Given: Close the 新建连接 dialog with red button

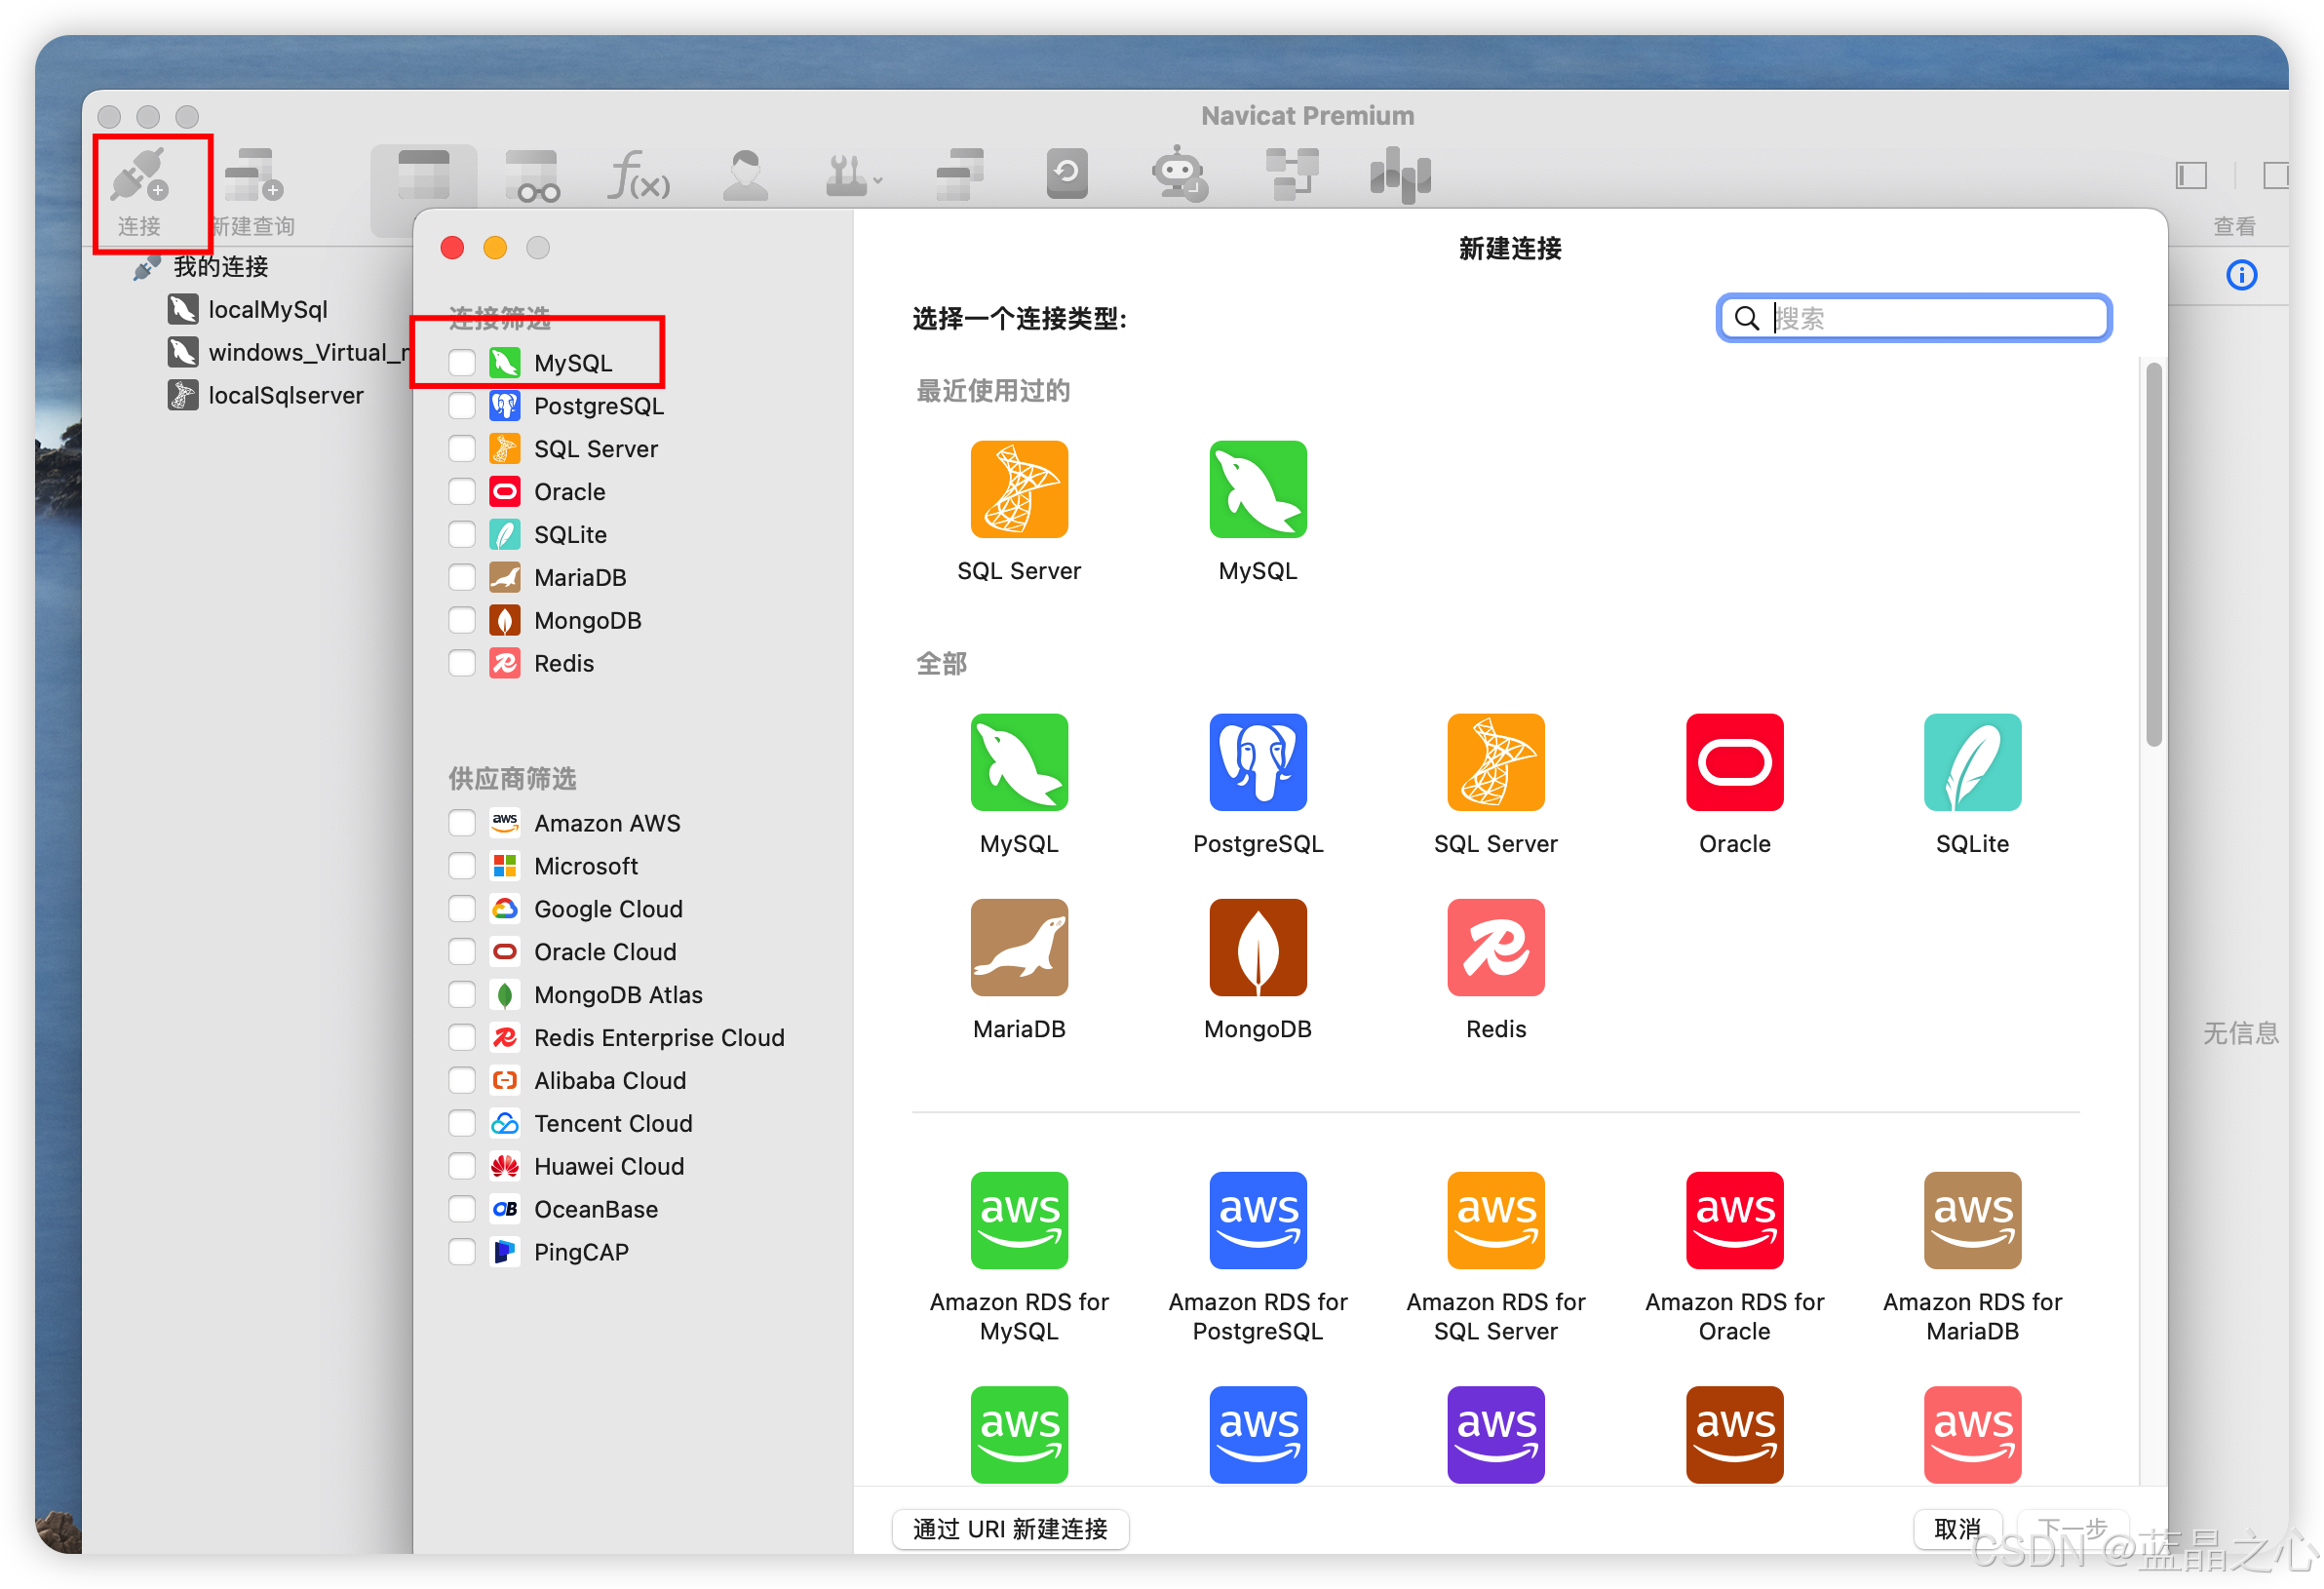Looking at the screenshot, I should point(452,248).
